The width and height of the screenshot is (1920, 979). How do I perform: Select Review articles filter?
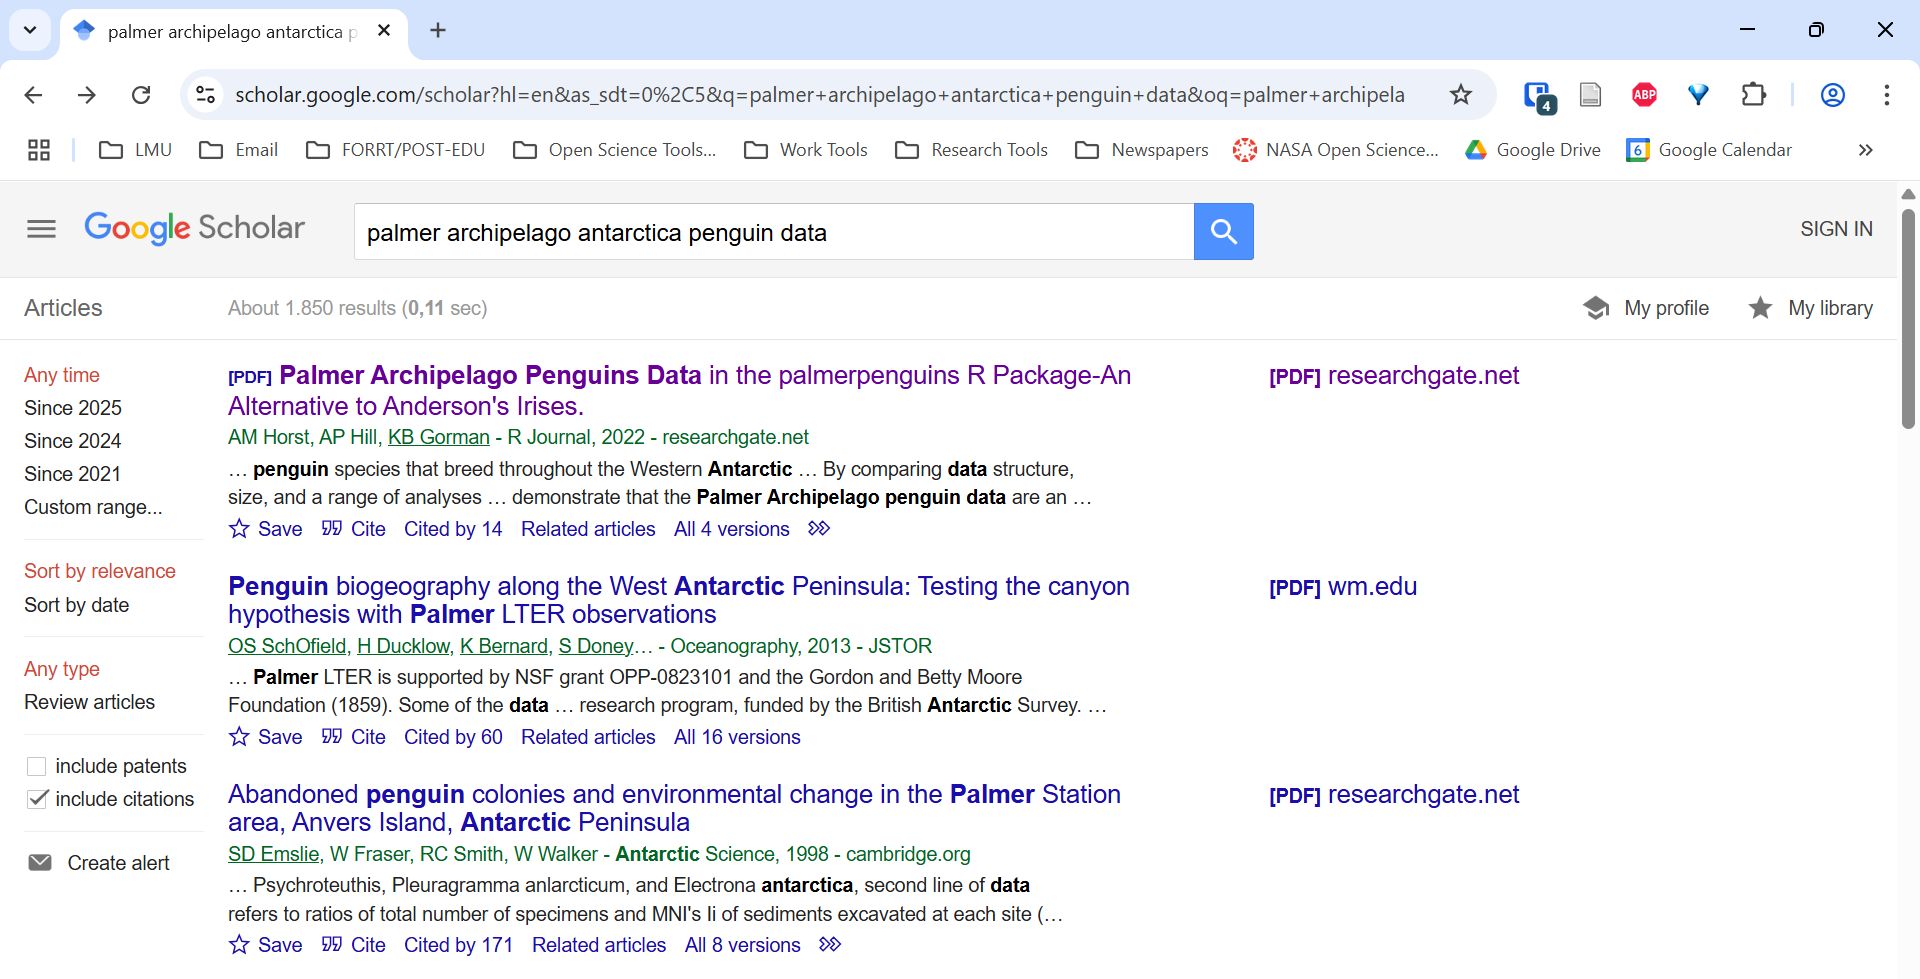(90, 702)
